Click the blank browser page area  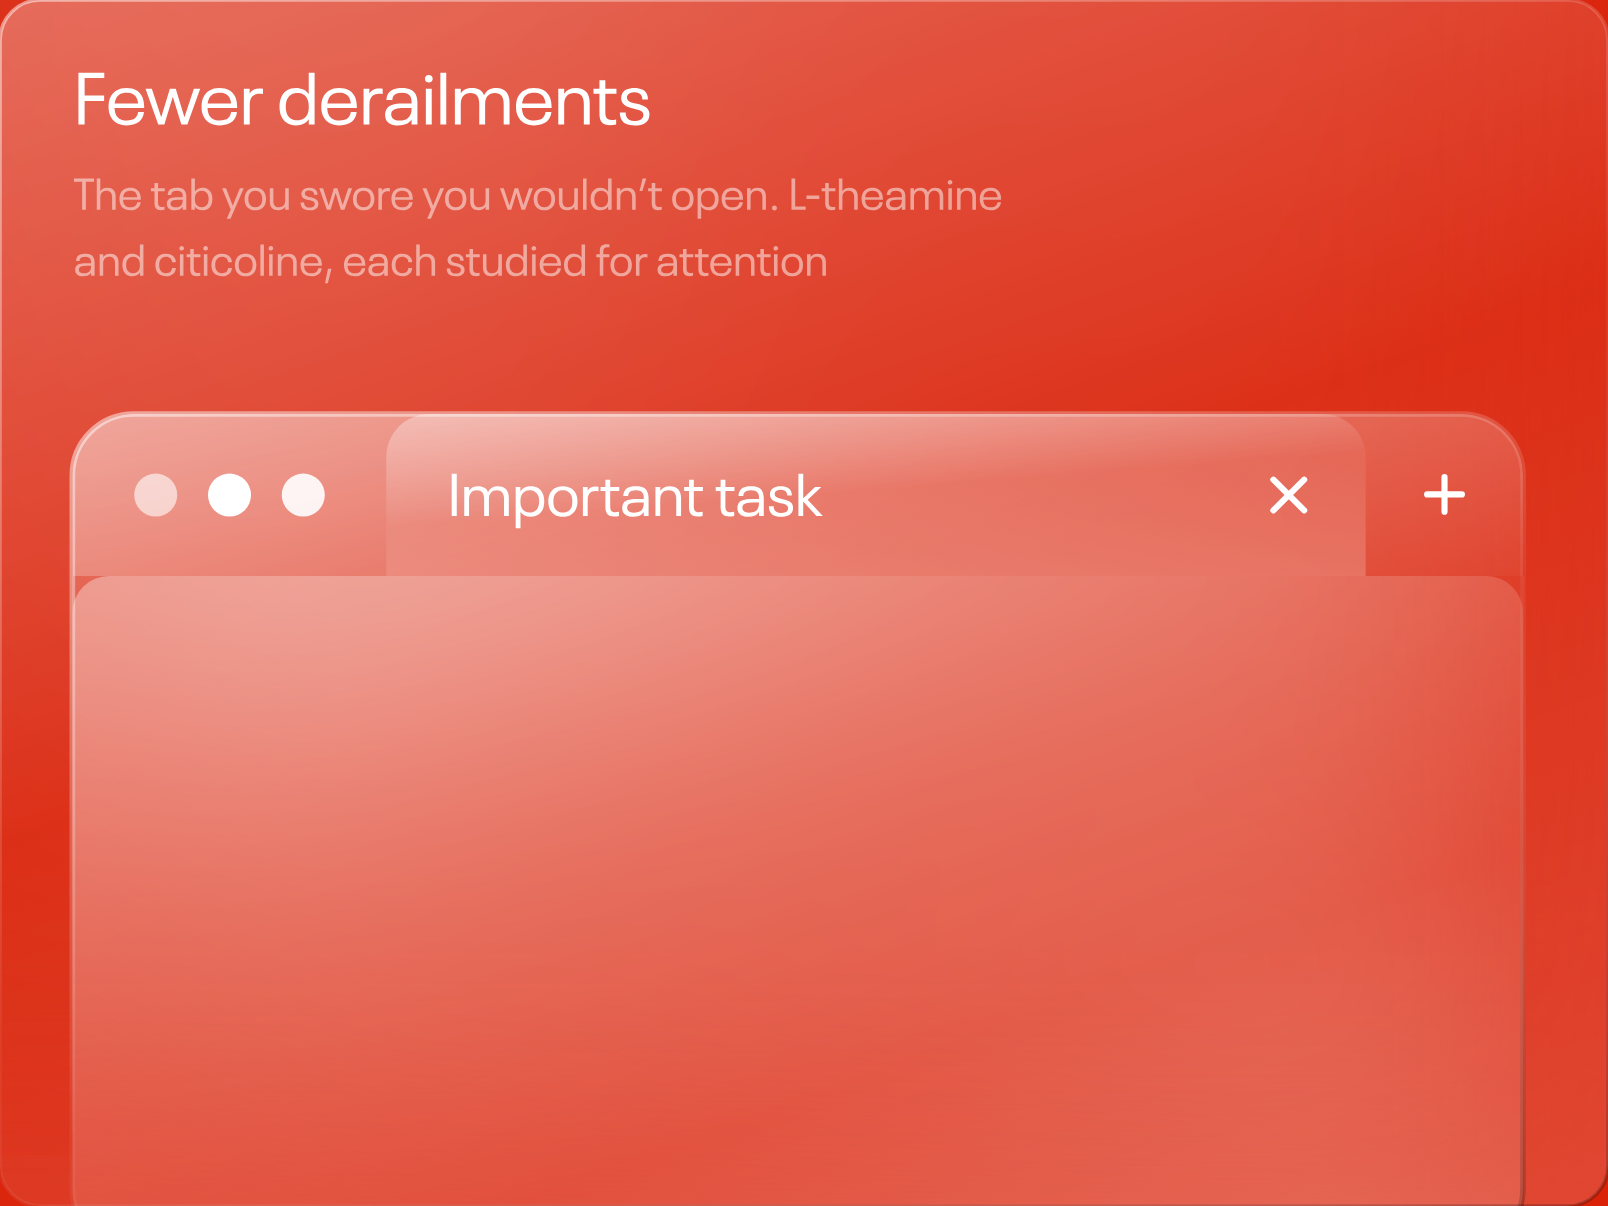click(798, 890)
